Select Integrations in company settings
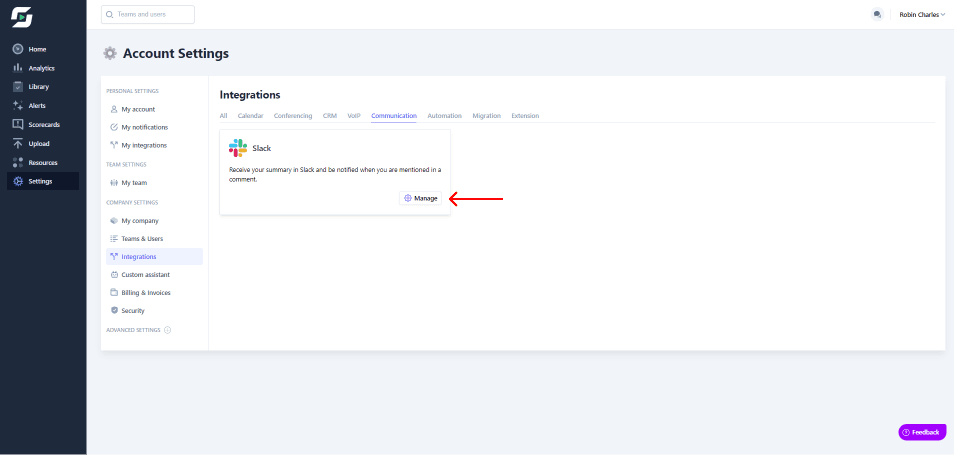954x455 pixels. point(155,257)
